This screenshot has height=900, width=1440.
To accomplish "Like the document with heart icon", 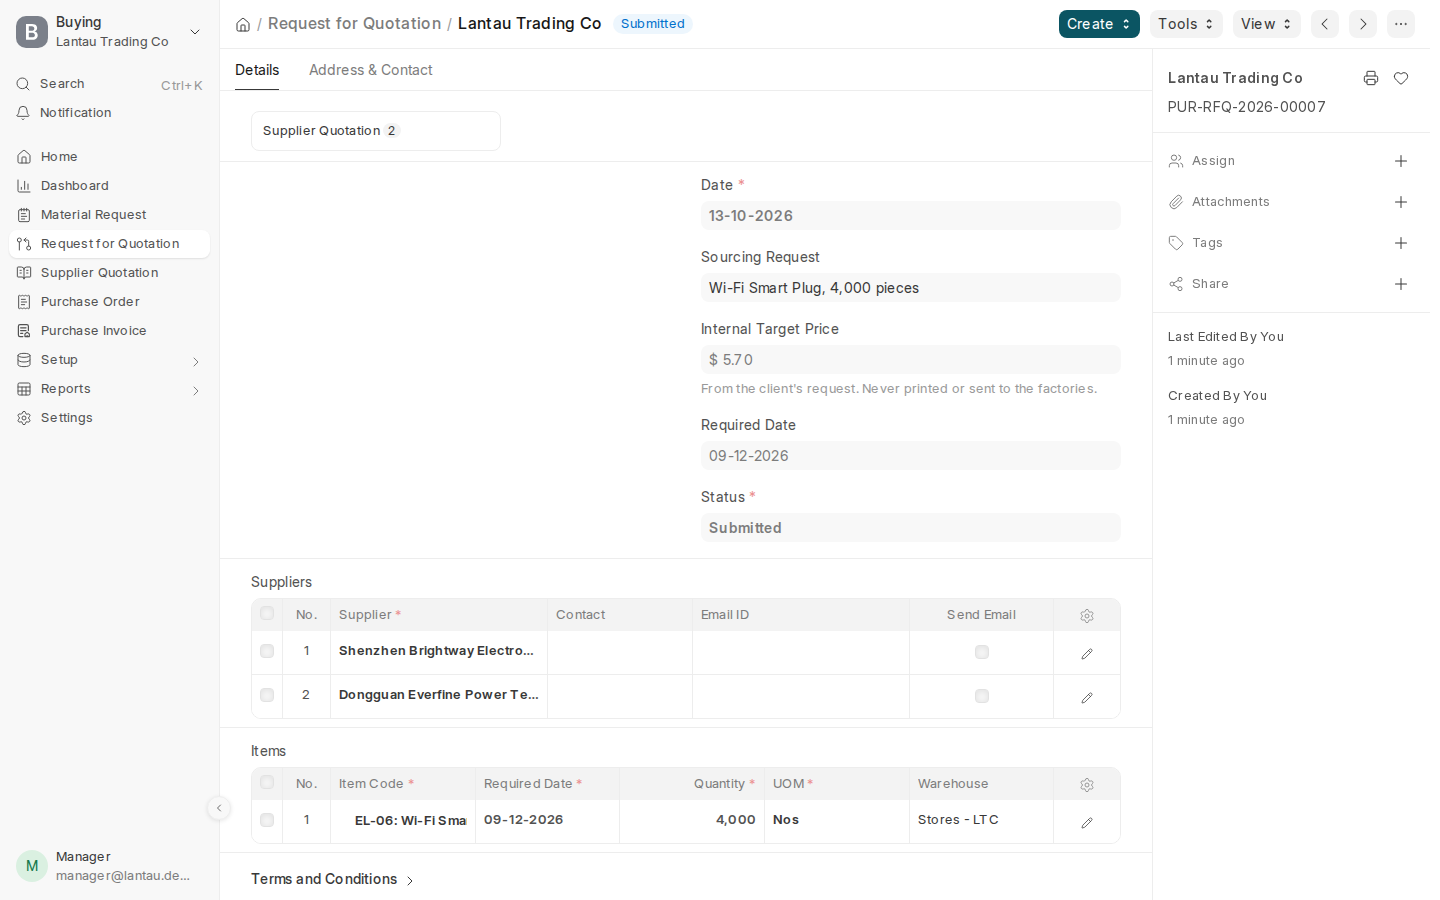I will 1401,78.
